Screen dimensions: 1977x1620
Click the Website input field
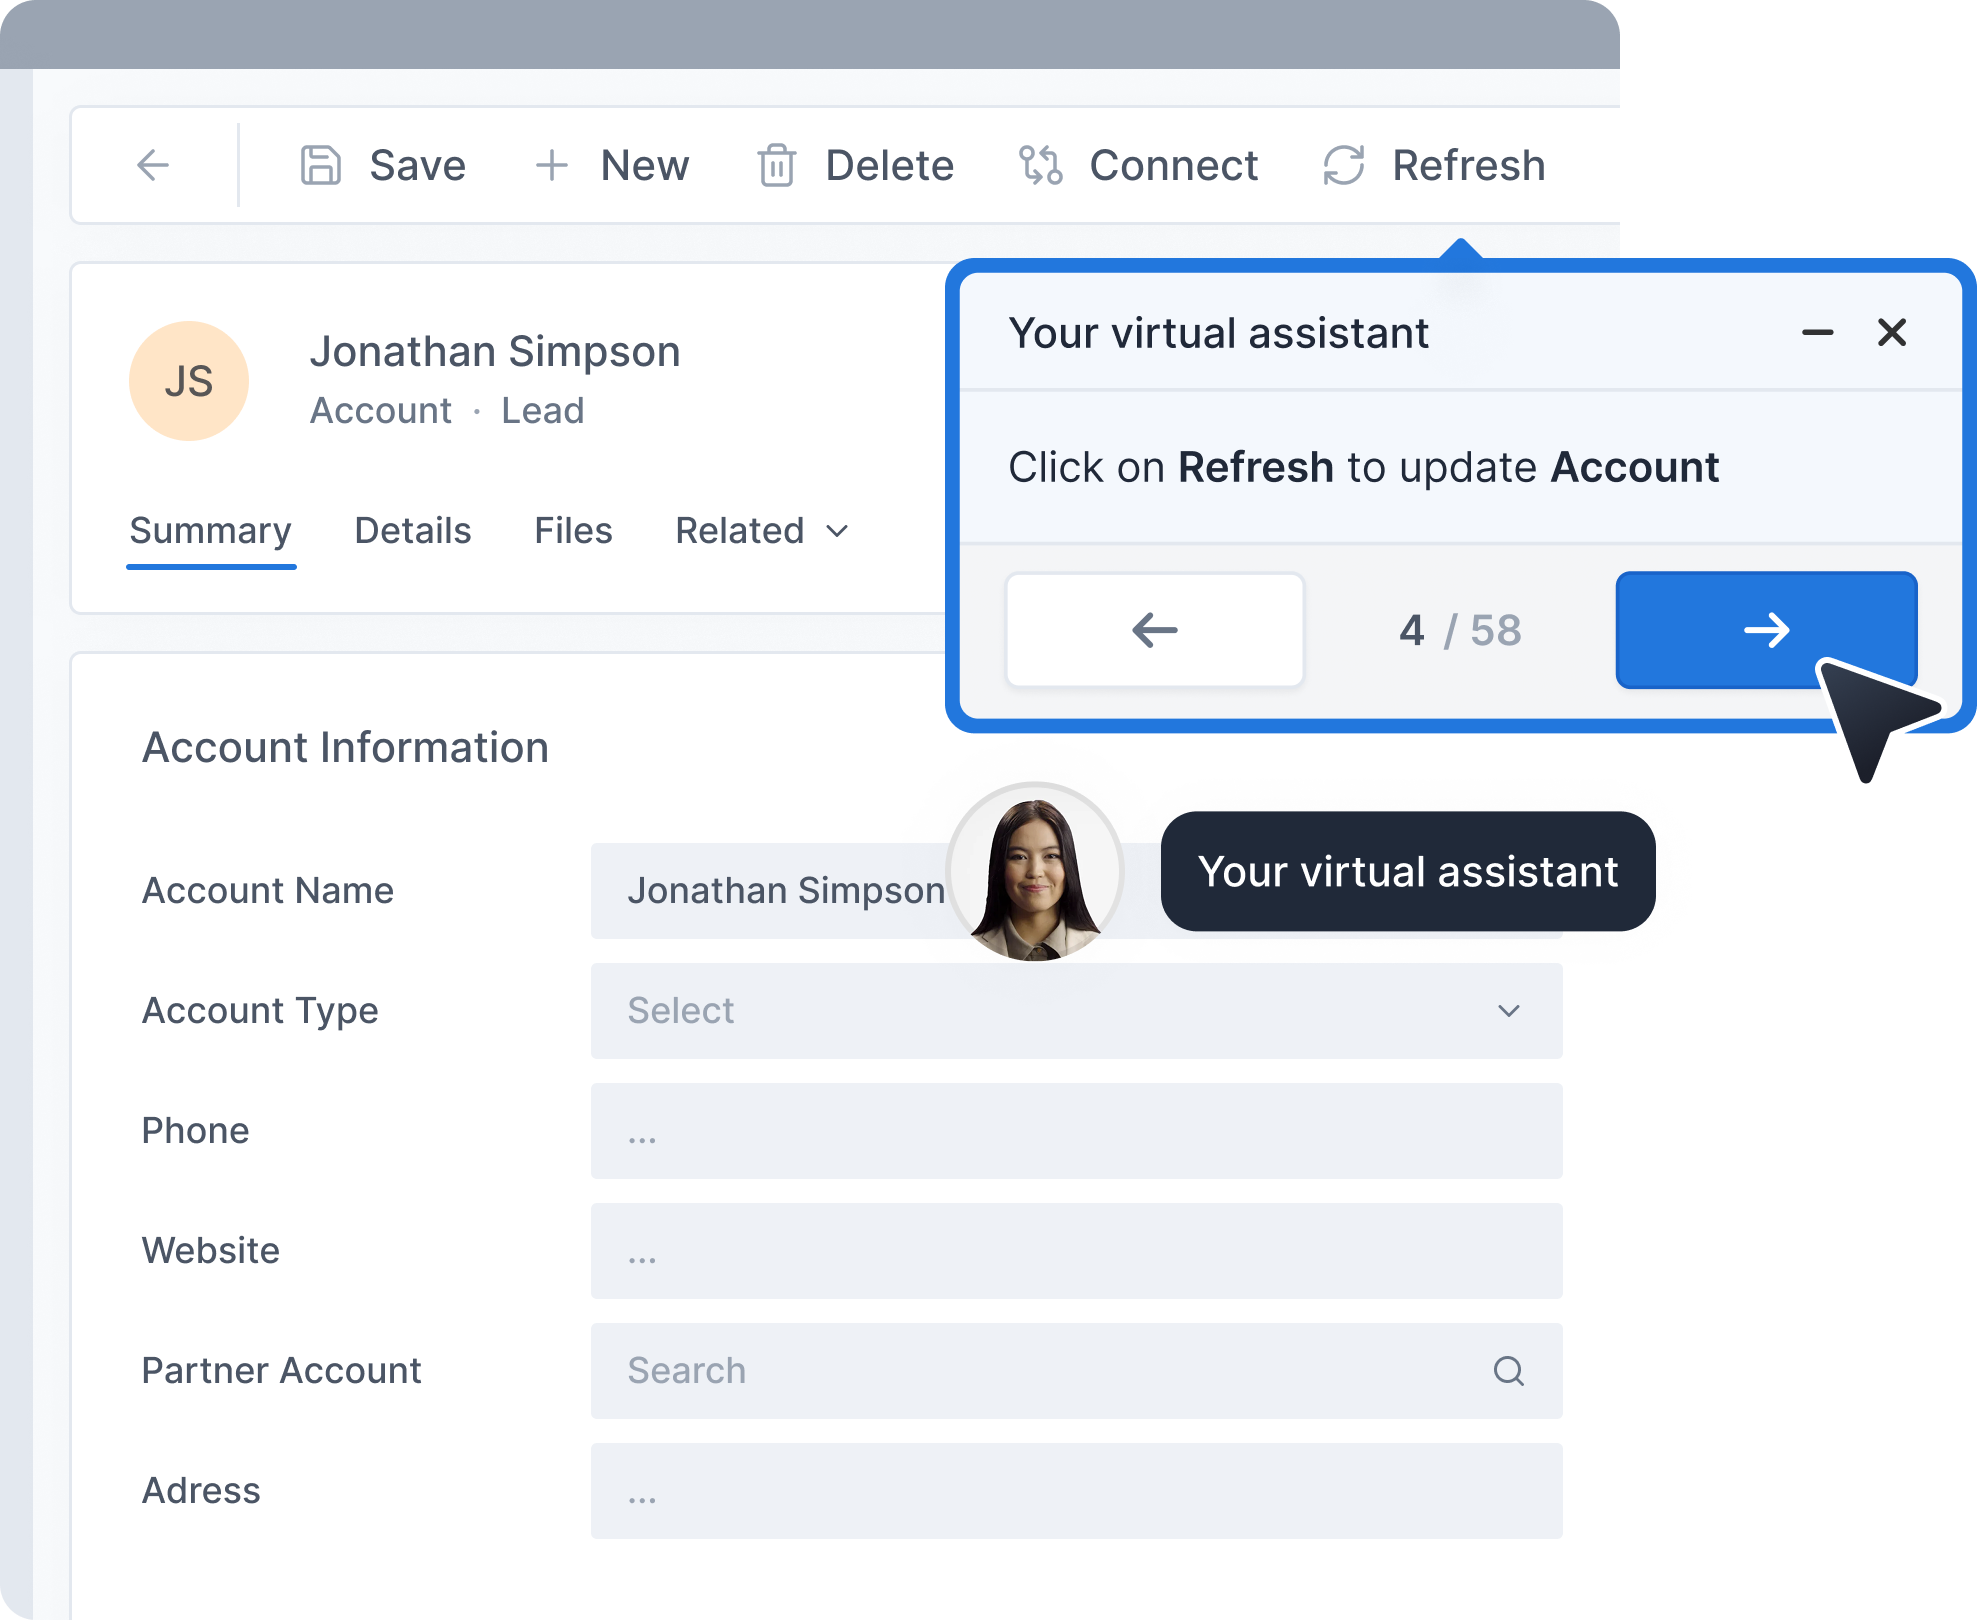point(1075,1250)
